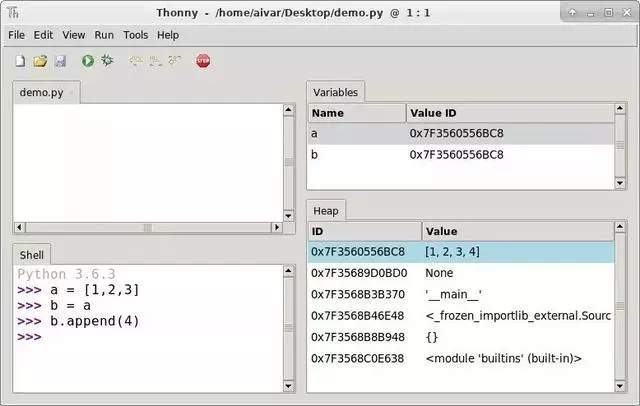Click the Thonny application icon in title bar
Image resolution: width=640 pixels, height=406 pixels.
(13, 13)
